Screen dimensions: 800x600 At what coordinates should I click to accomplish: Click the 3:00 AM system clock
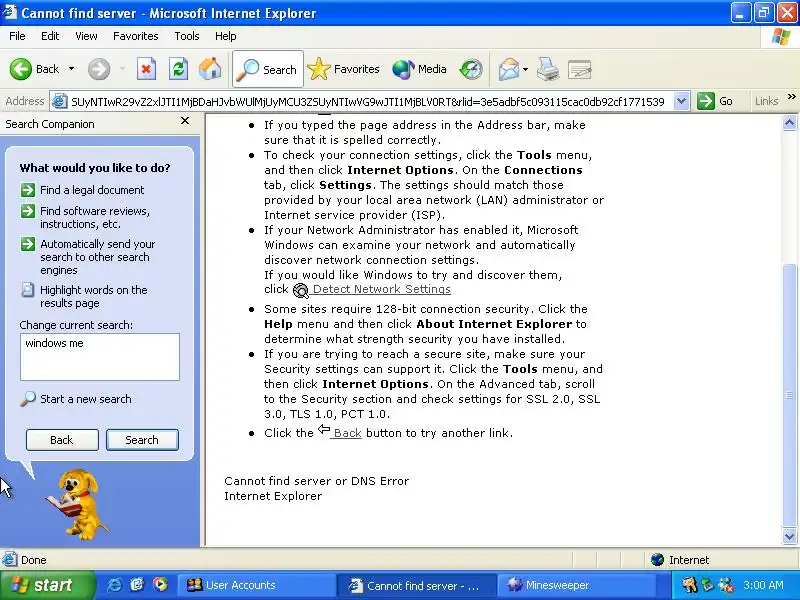[x=763, y=585]
